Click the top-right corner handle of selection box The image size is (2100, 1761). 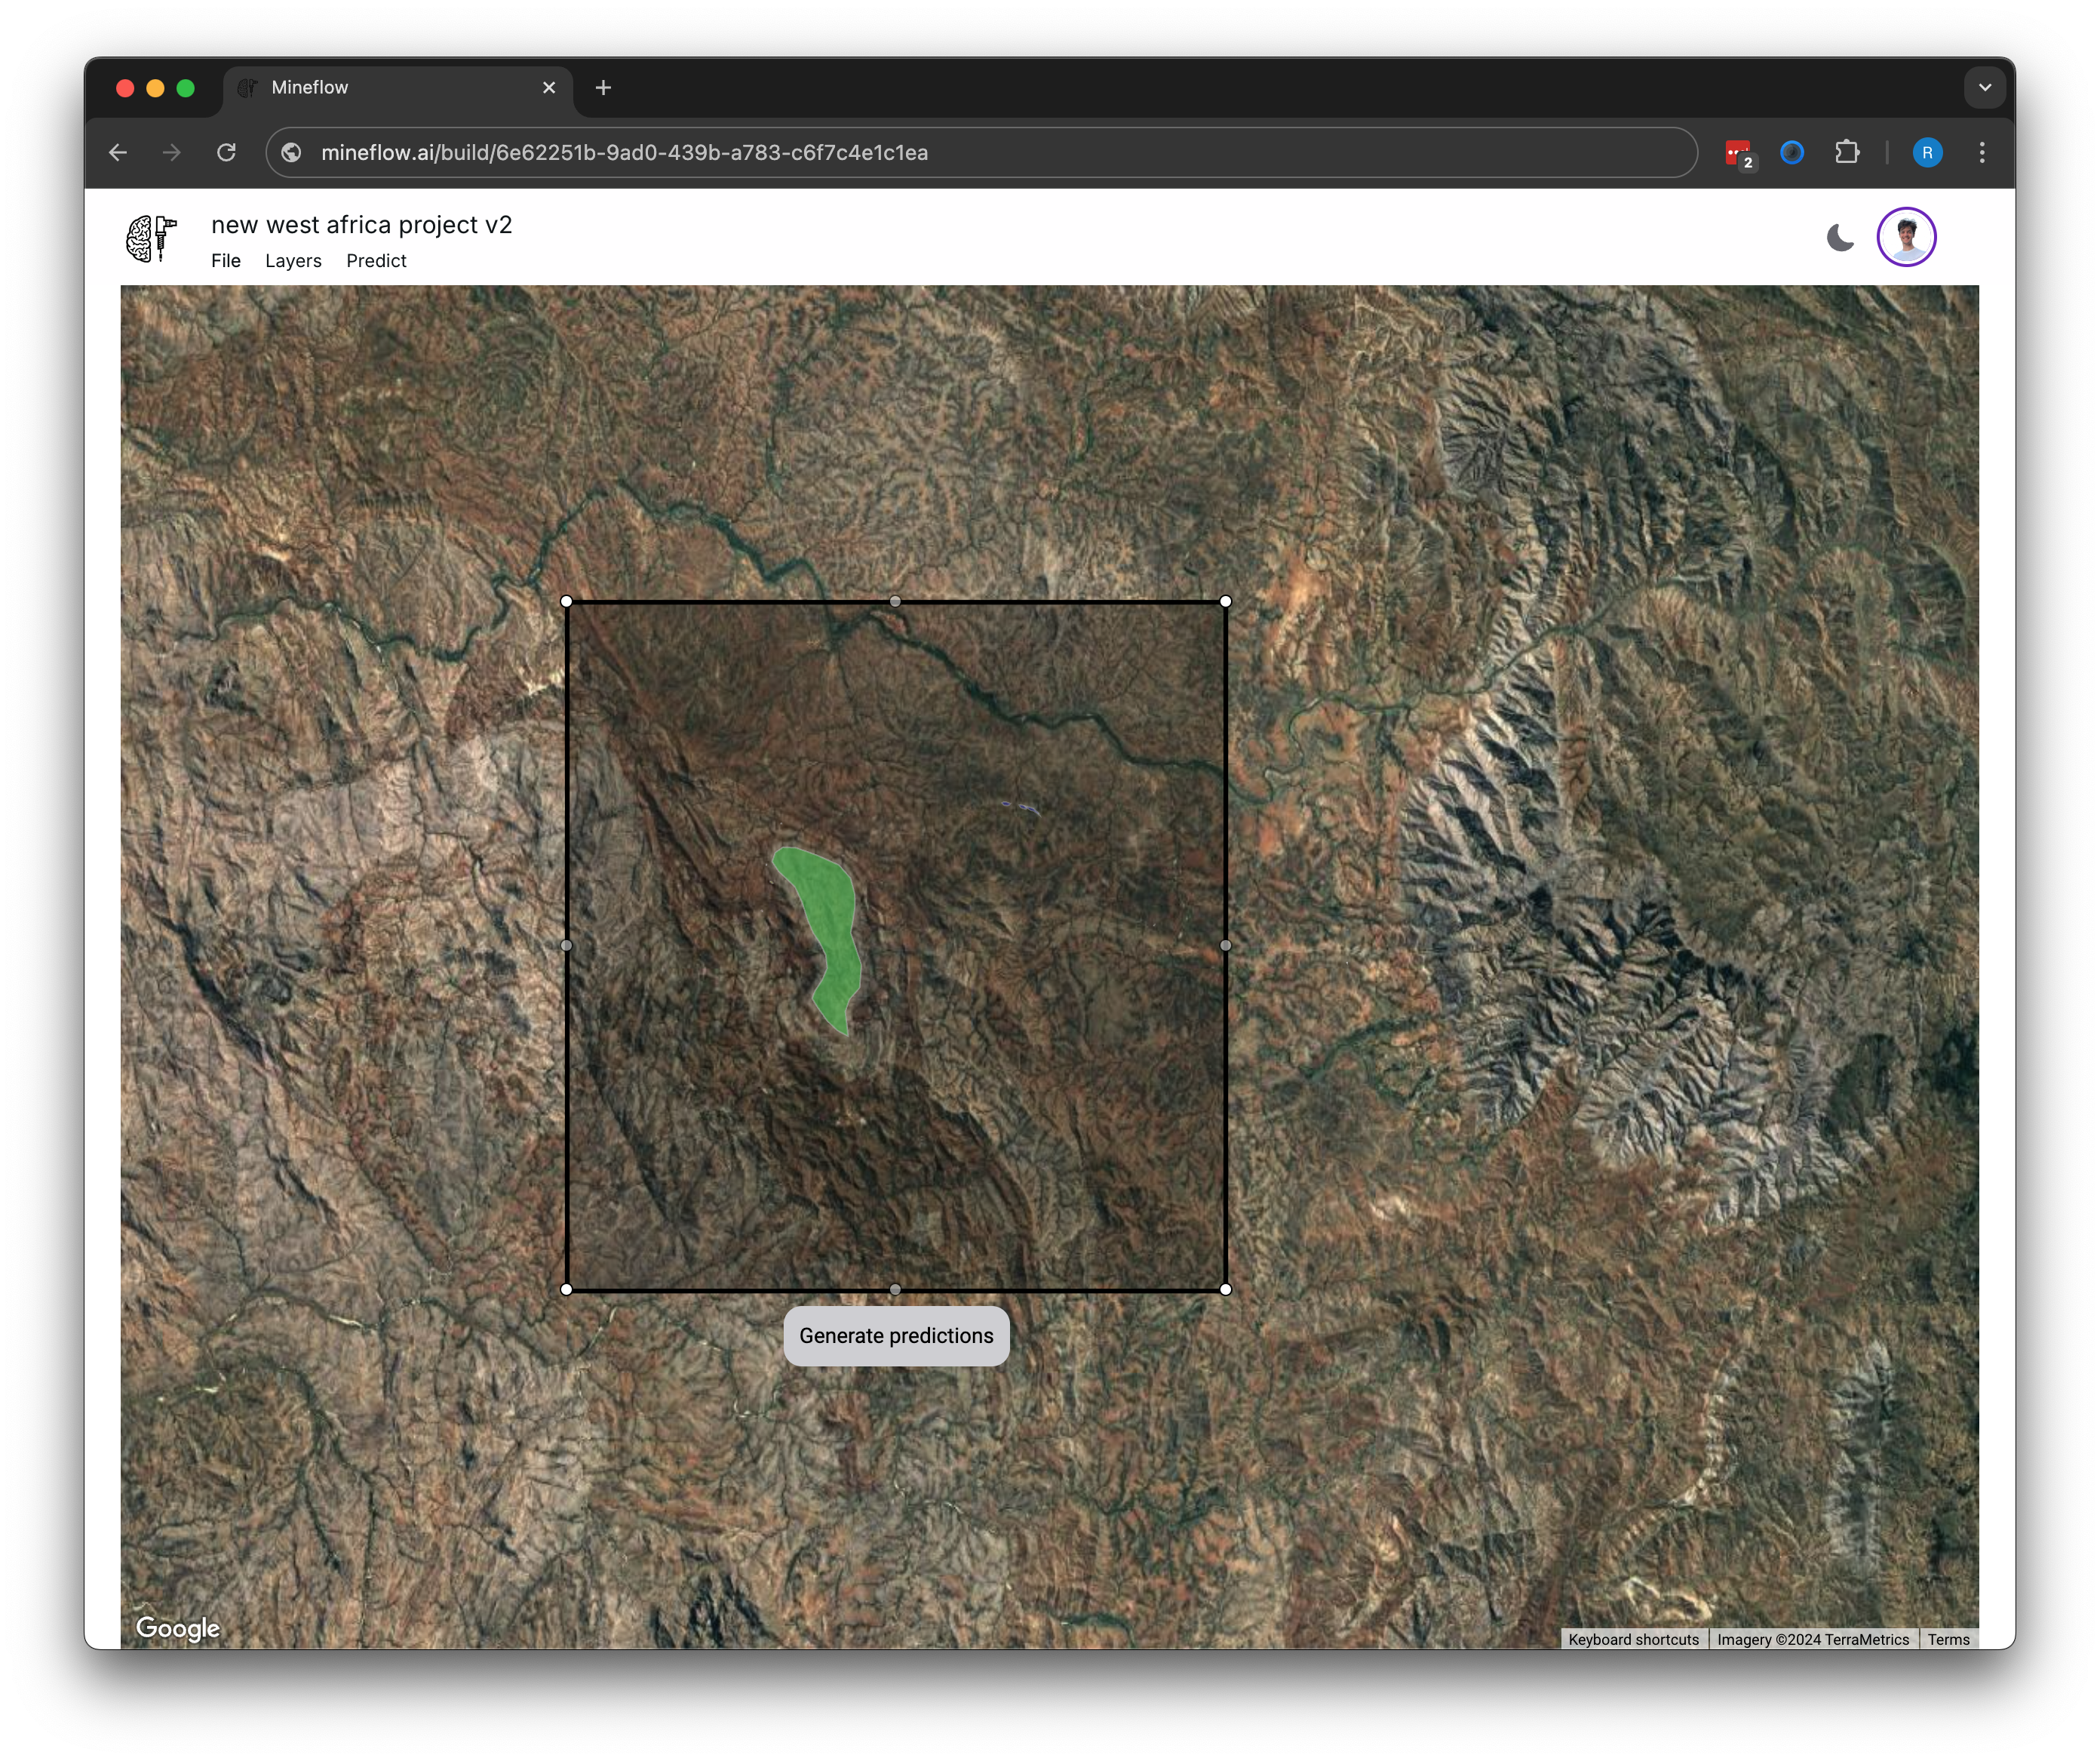click(x=1226, y=602)
